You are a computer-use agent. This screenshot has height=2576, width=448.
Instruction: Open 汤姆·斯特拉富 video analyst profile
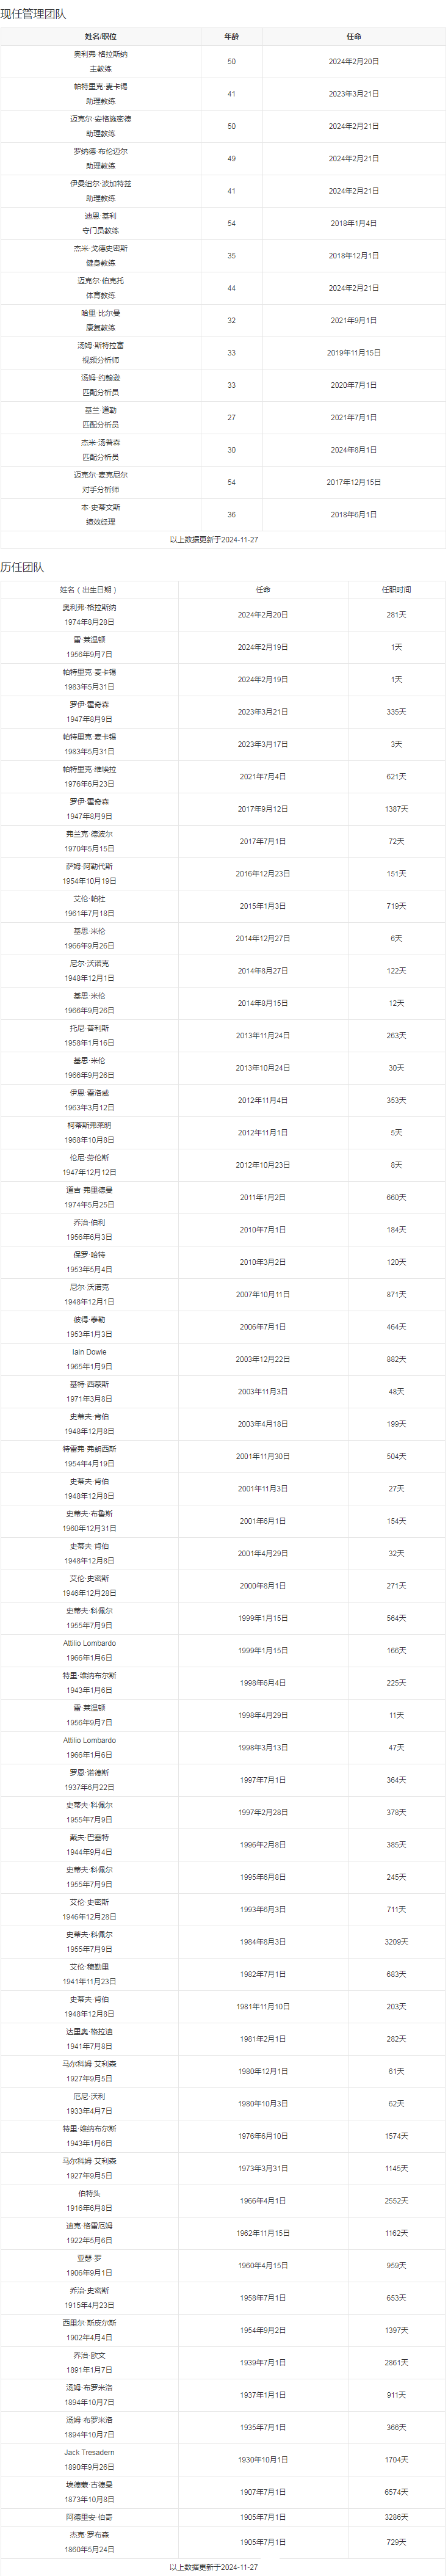100,345
